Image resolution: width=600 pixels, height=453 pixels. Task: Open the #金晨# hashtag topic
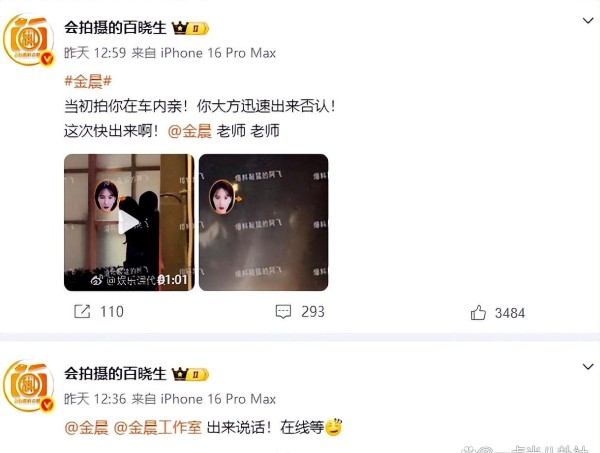pos(88,81)
